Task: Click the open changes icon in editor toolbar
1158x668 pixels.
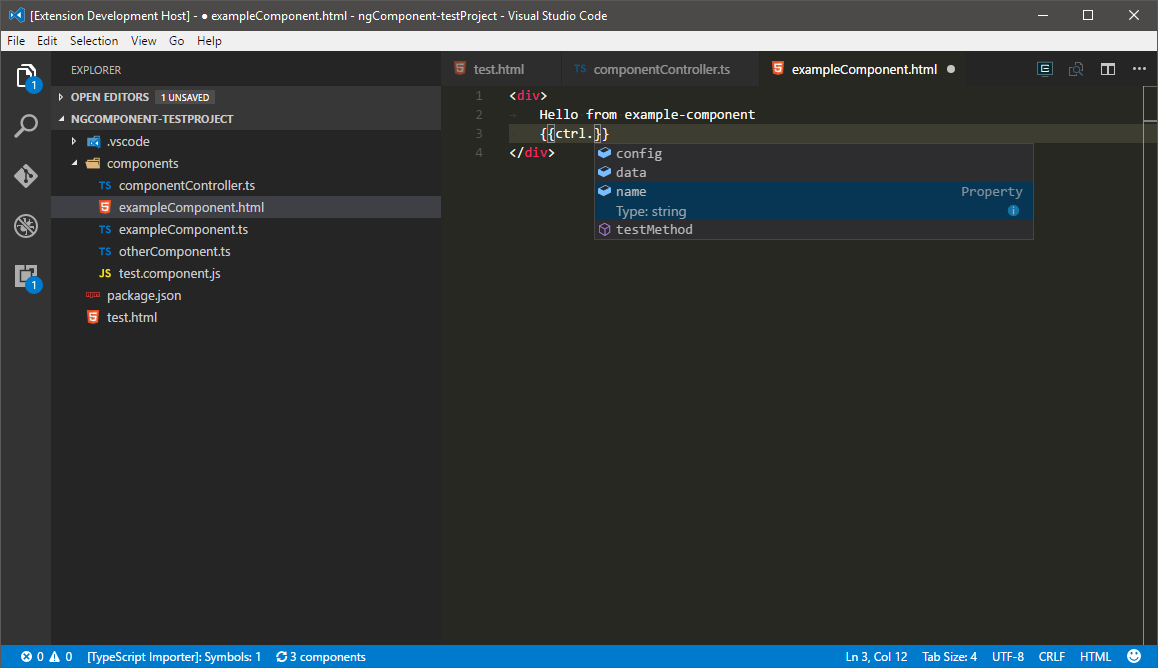Action: click(x=1076, y=69)
